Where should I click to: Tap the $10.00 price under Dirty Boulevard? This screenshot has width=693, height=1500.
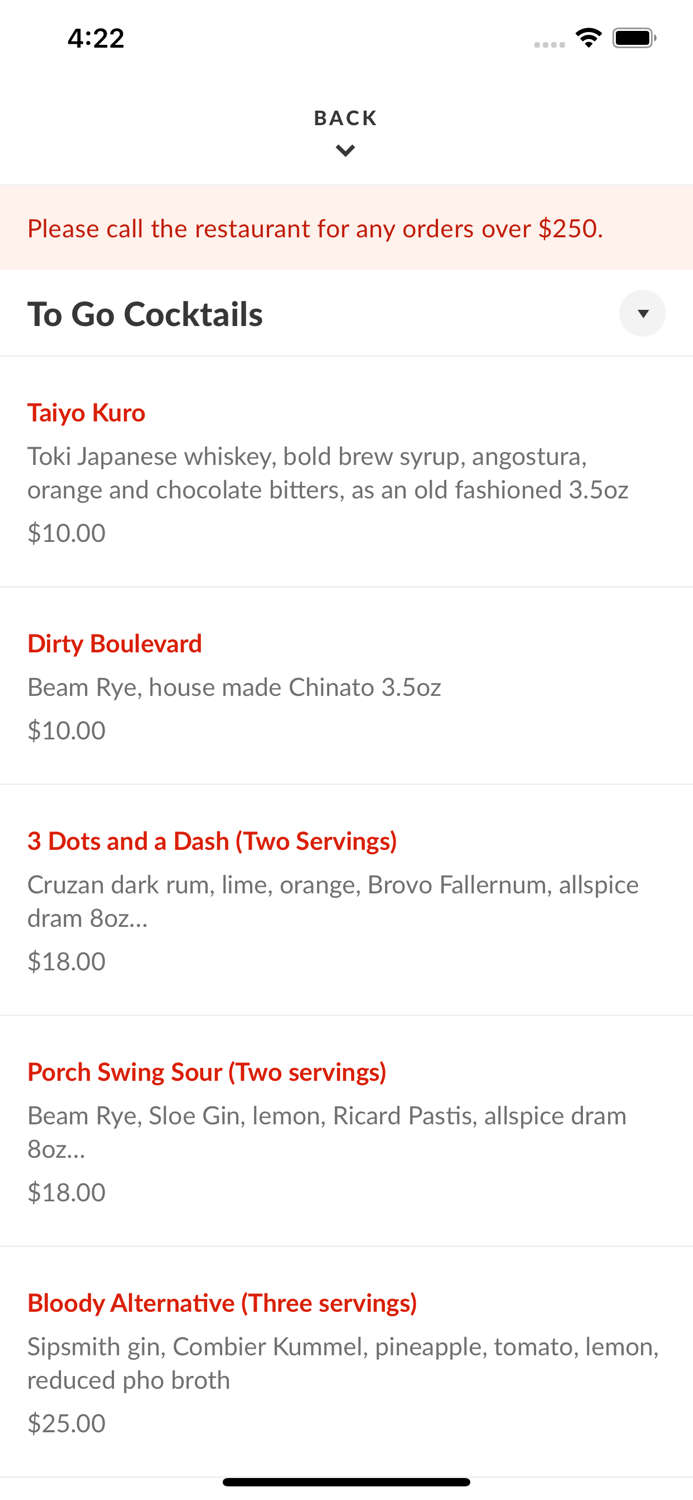(x=66, y=730)
